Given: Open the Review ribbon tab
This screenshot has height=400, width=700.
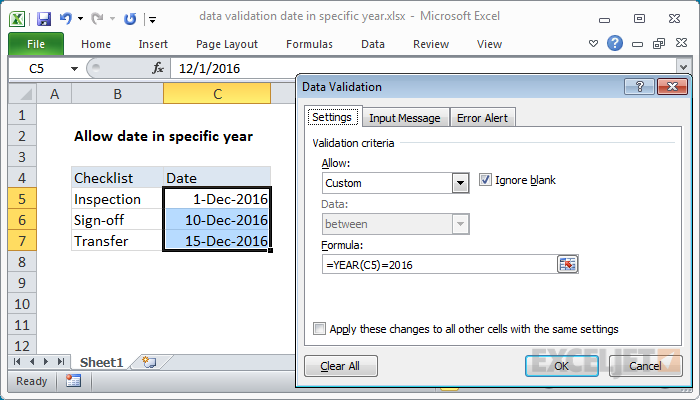Looking at the screenshot, I should [x=431, y=44].
